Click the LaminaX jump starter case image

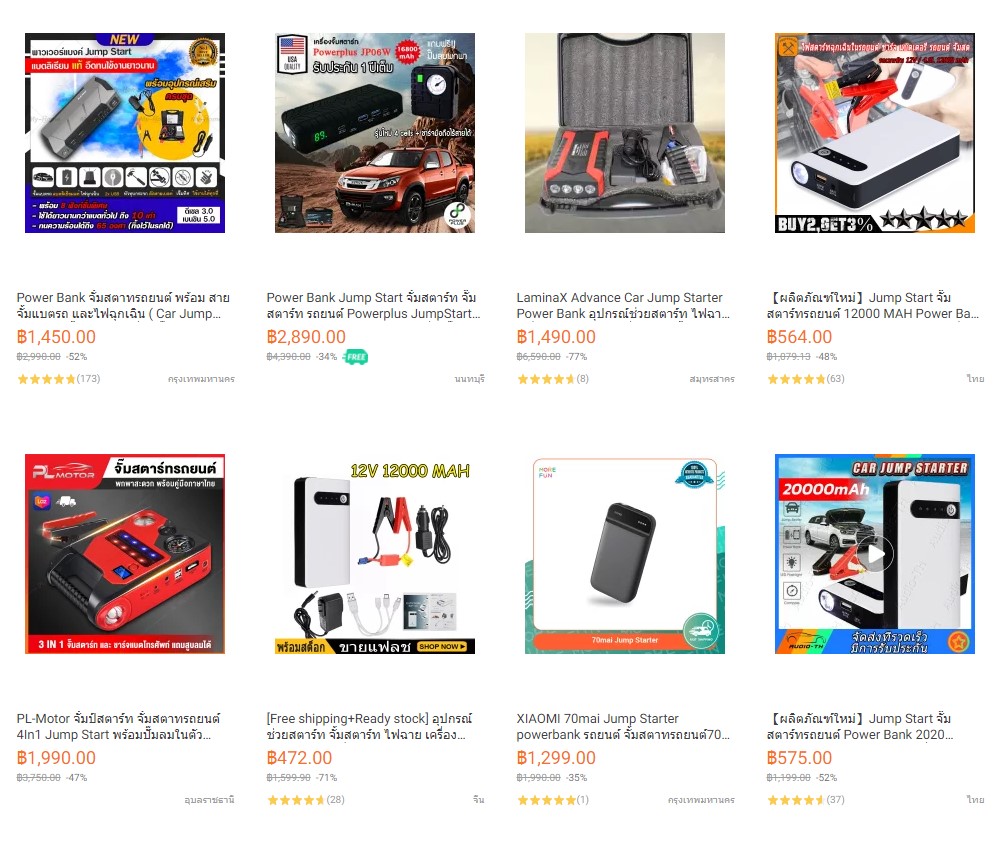coord(625,133)
